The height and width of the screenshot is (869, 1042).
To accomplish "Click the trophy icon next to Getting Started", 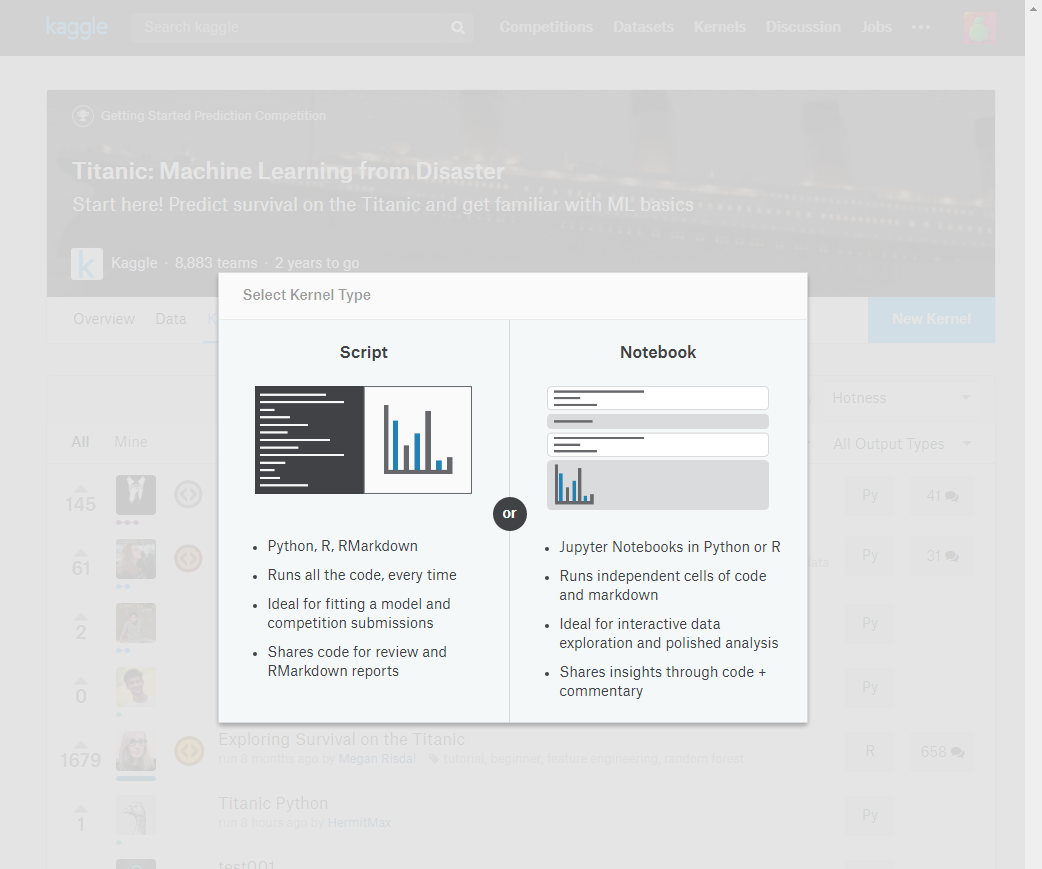I will coord(83,115).
